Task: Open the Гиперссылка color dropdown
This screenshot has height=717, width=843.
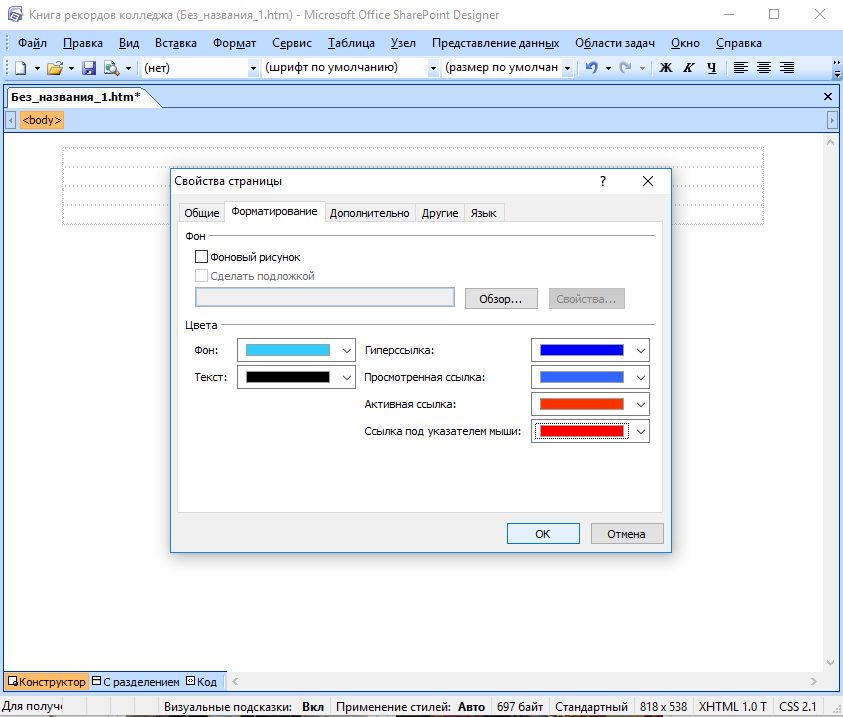Action: click(590, 350)
